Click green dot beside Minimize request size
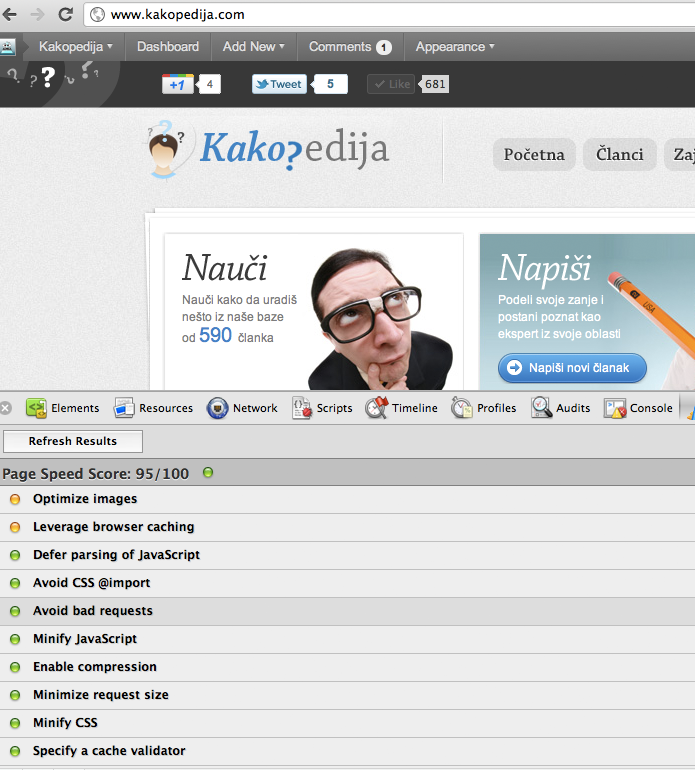The image size is (695, 770). click(x=15, y=695)
